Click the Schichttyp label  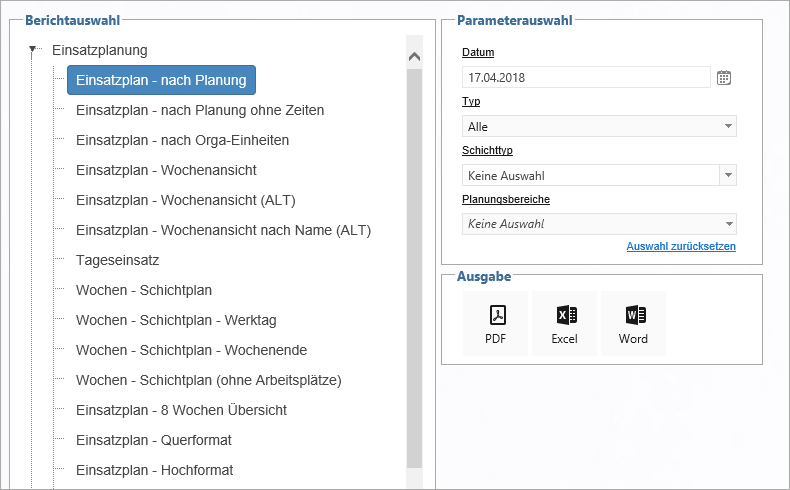coord(487,150)
